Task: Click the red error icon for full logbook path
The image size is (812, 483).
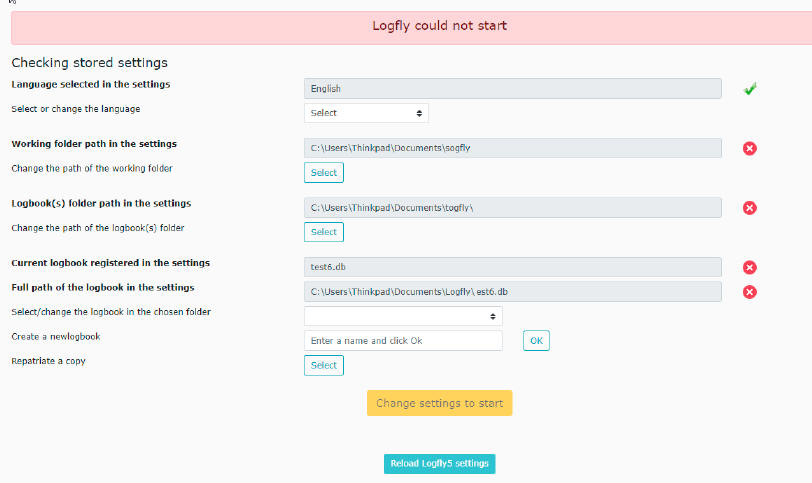Action: (749, 292)
